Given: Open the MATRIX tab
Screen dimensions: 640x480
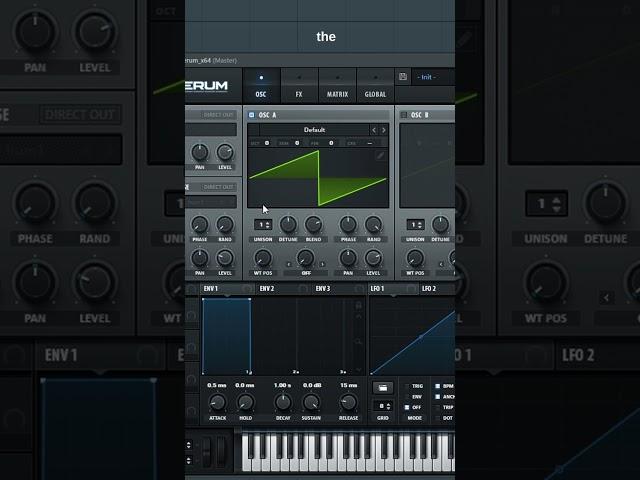Looking at the screenshot, I should pos(337,85).
